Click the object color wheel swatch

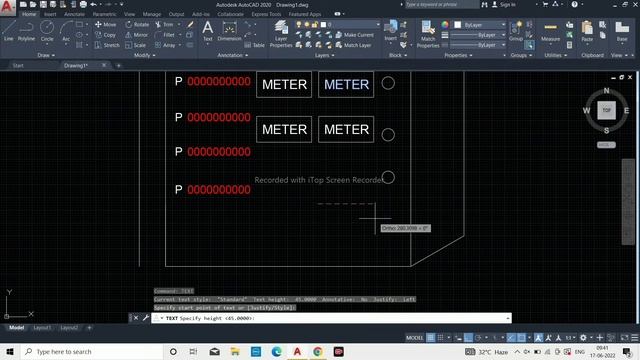(445, 24)
